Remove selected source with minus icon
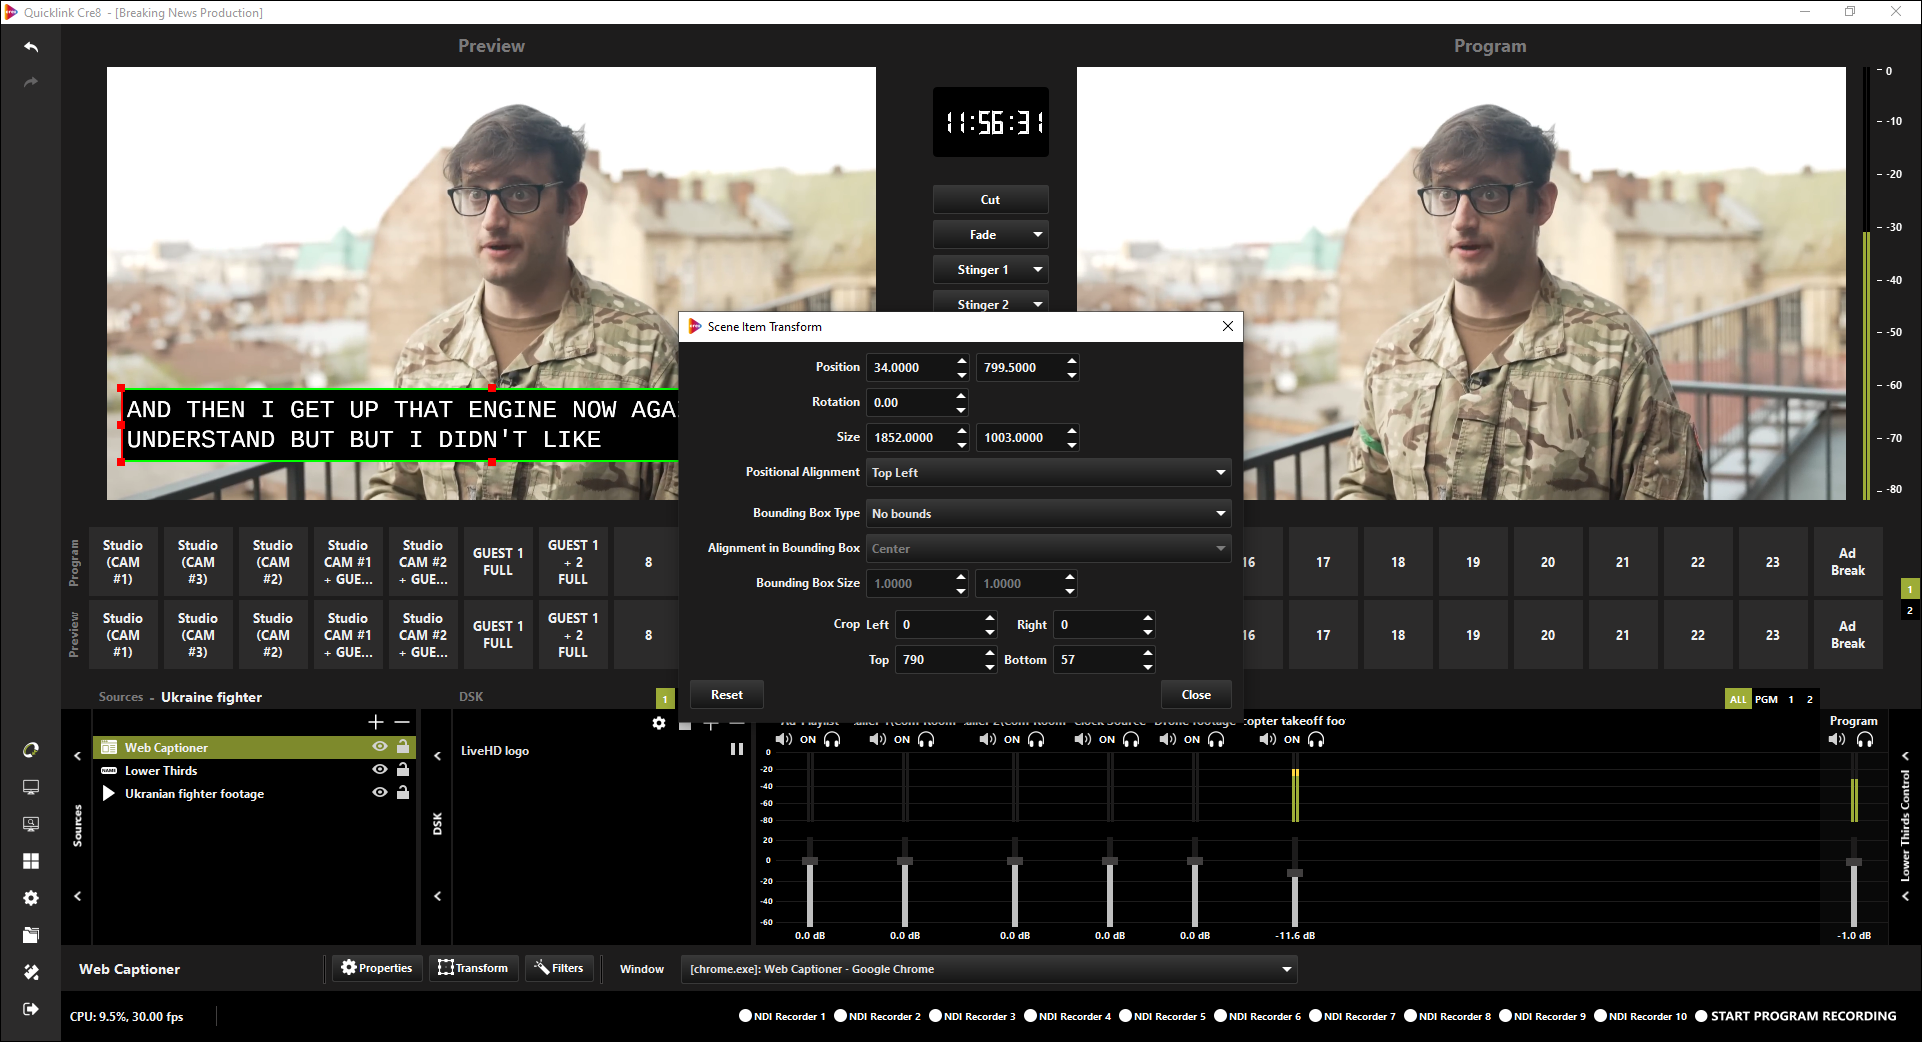The image size is (1922, 1042). click(x=402, y=722)
